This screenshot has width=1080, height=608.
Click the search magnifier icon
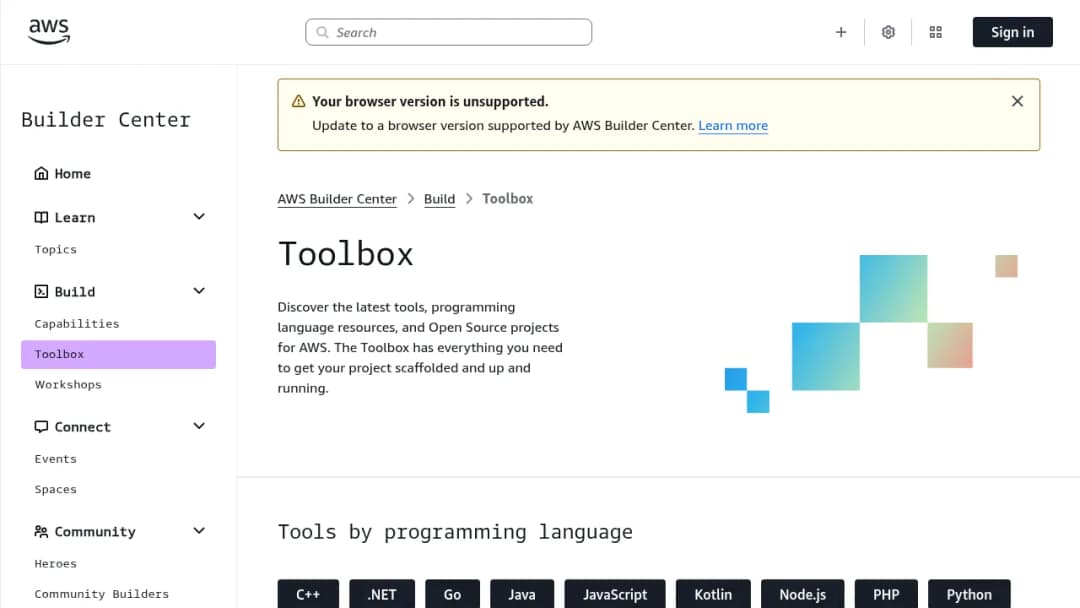pos(322,32)
